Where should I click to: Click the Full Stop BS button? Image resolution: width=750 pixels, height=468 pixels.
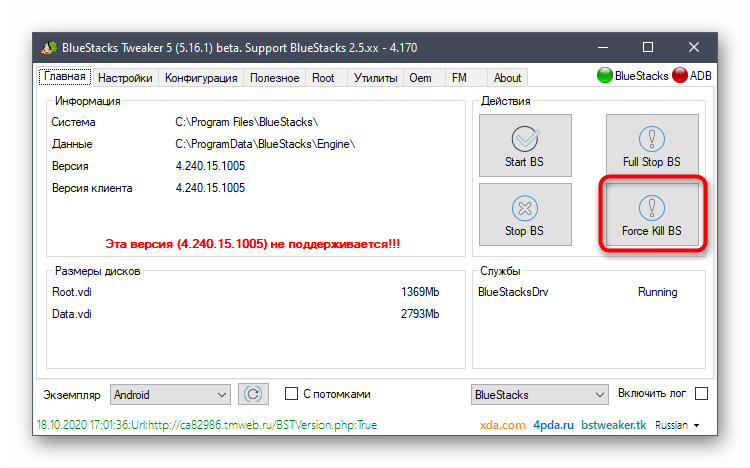tap(652, 145)
